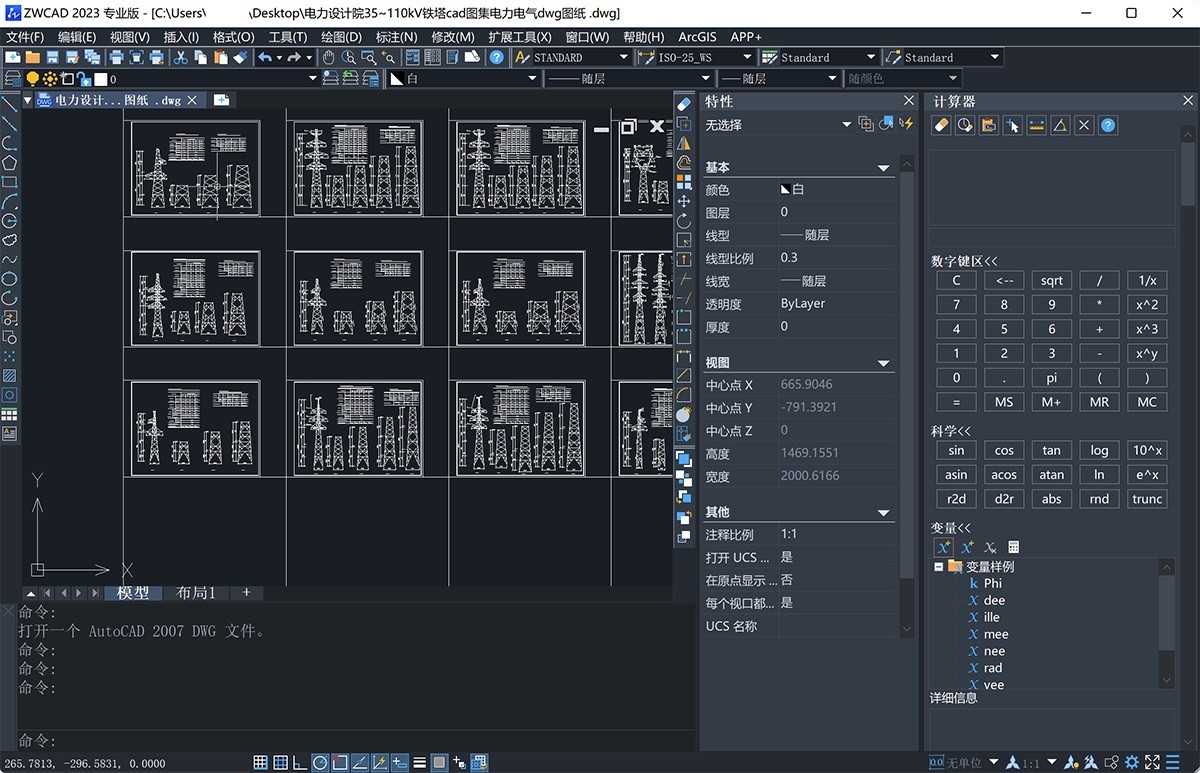Open the 绘图(D) menu
1200x773 pixels.
[338, 37]
